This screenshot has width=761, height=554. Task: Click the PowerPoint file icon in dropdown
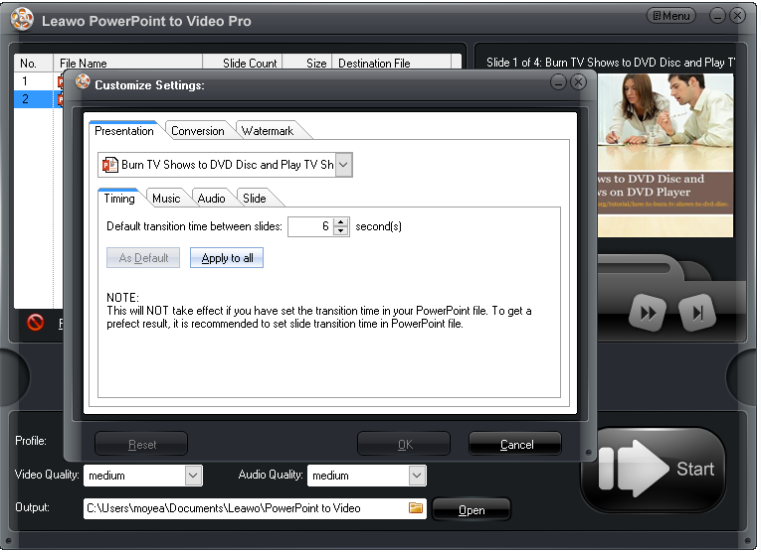(110, 165)
